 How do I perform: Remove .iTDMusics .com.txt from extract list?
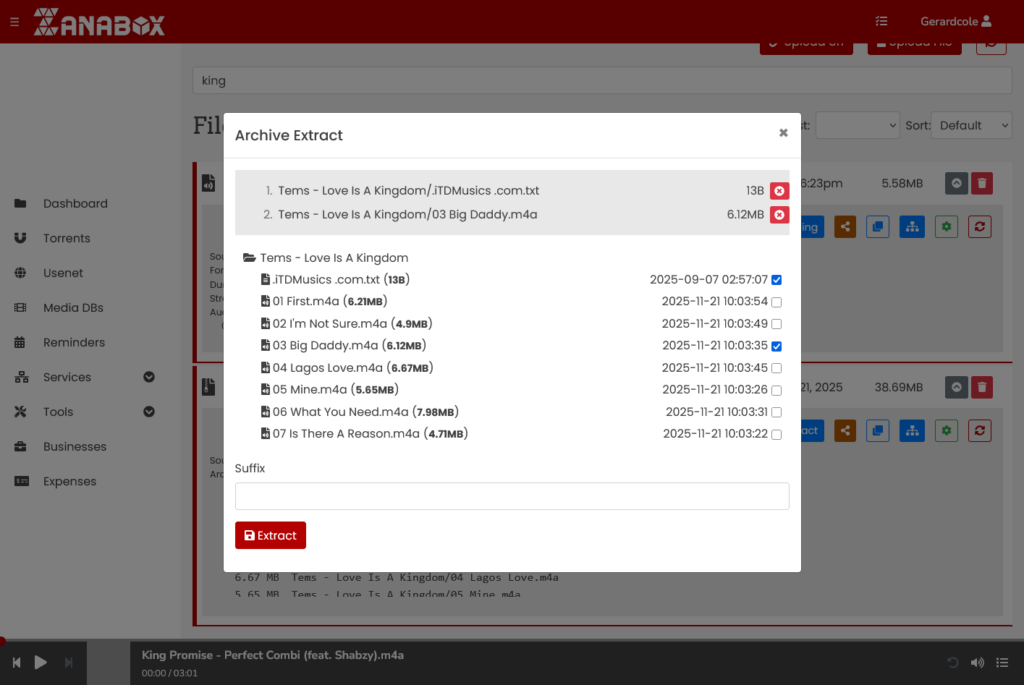coord(779,191)
